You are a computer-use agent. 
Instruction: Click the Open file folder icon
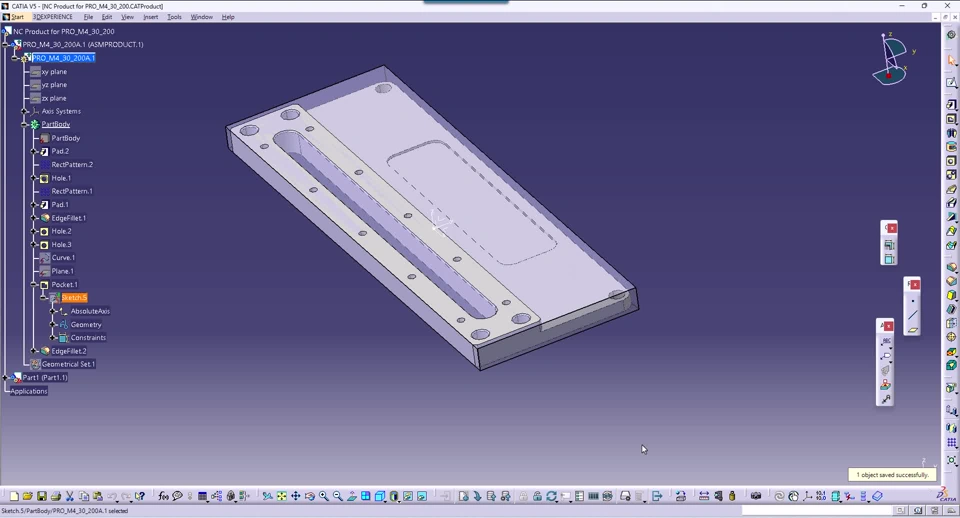click(x=28, y=496)
